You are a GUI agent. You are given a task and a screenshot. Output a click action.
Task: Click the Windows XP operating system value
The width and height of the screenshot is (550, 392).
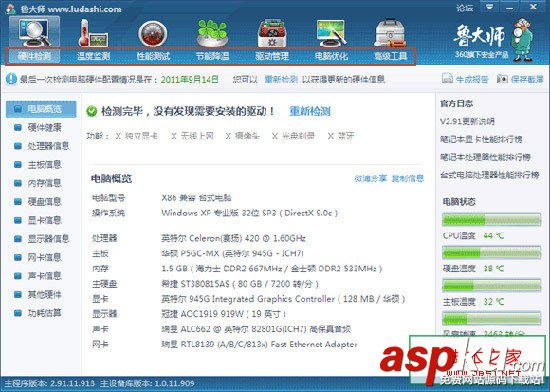pos(249,213)
